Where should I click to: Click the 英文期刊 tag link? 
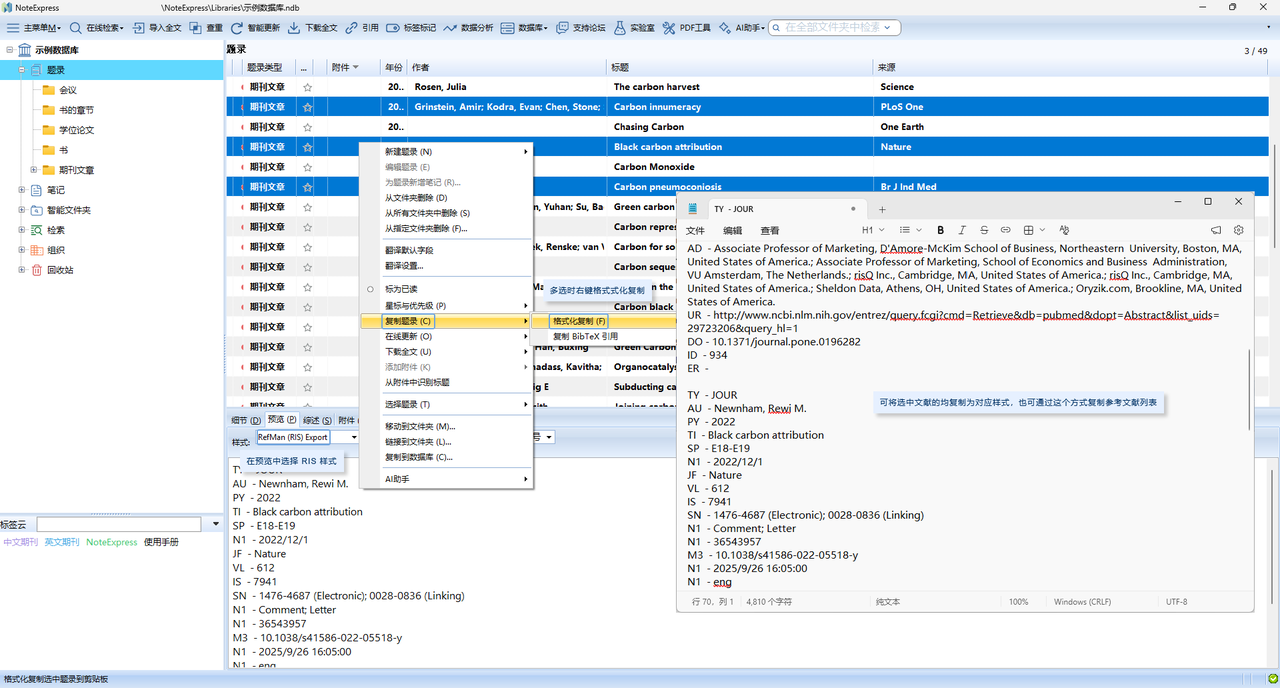click(61, 542)
